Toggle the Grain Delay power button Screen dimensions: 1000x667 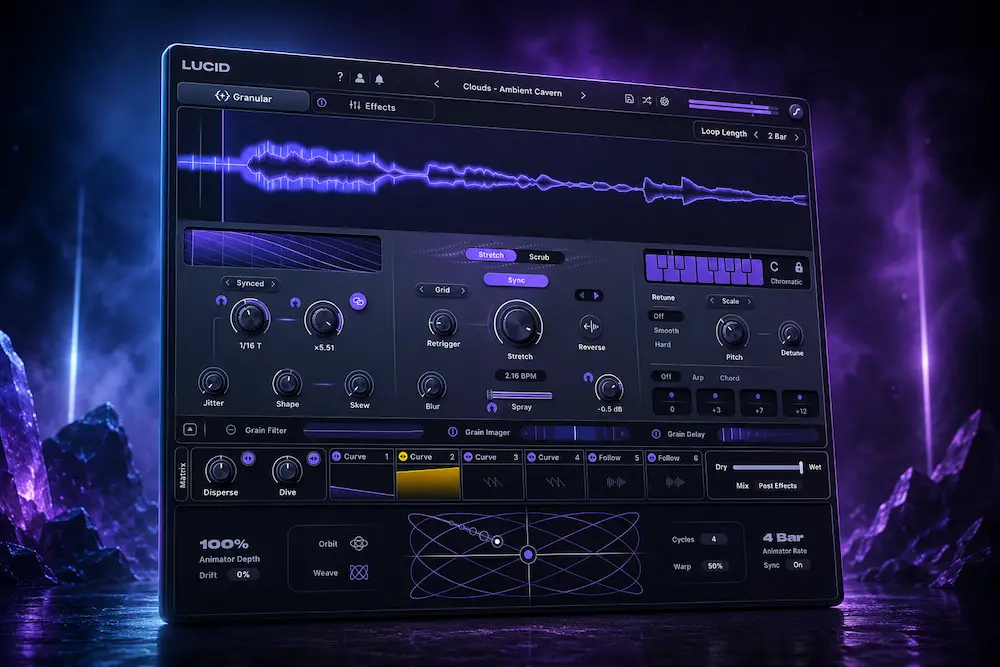tap(656, 434)
